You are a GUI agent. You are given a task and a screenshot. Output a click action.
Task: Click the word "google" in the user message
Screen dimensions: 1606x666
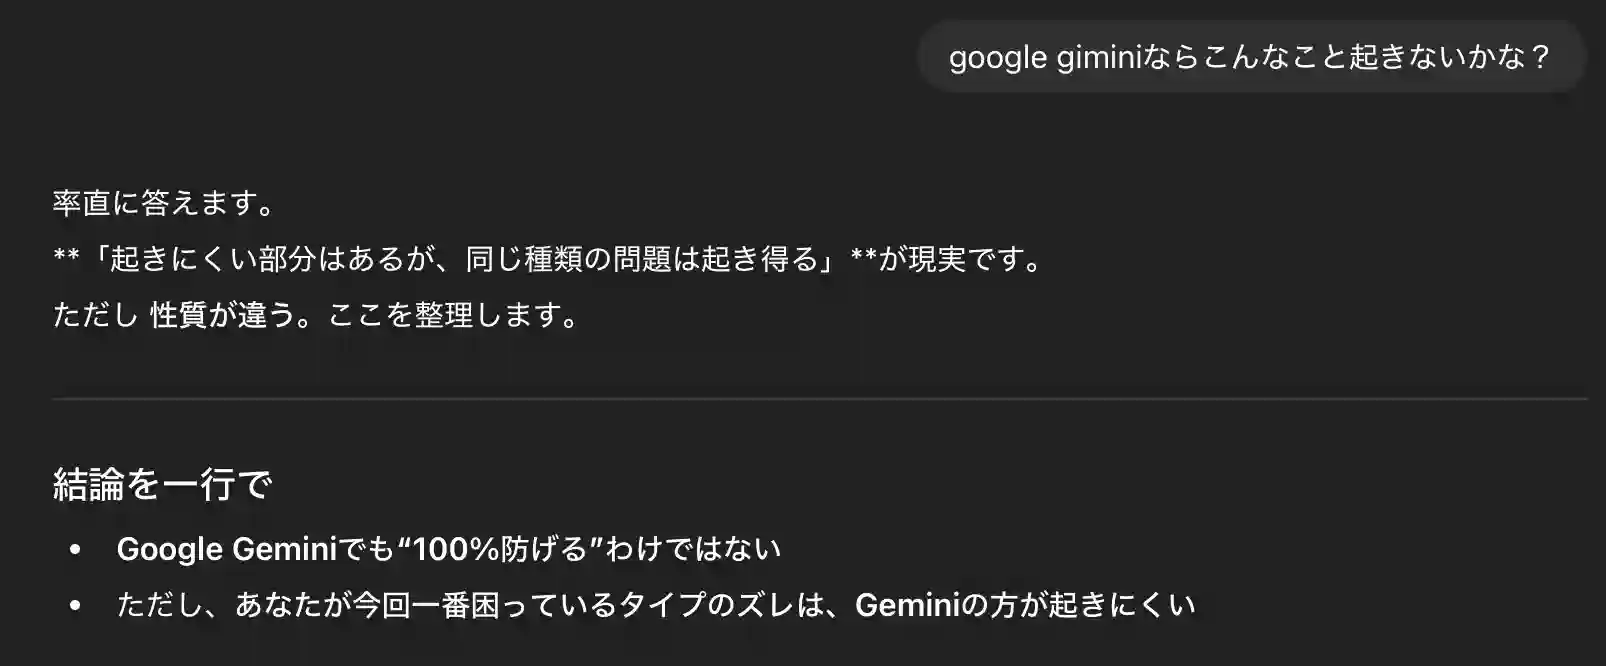[983, 58]
